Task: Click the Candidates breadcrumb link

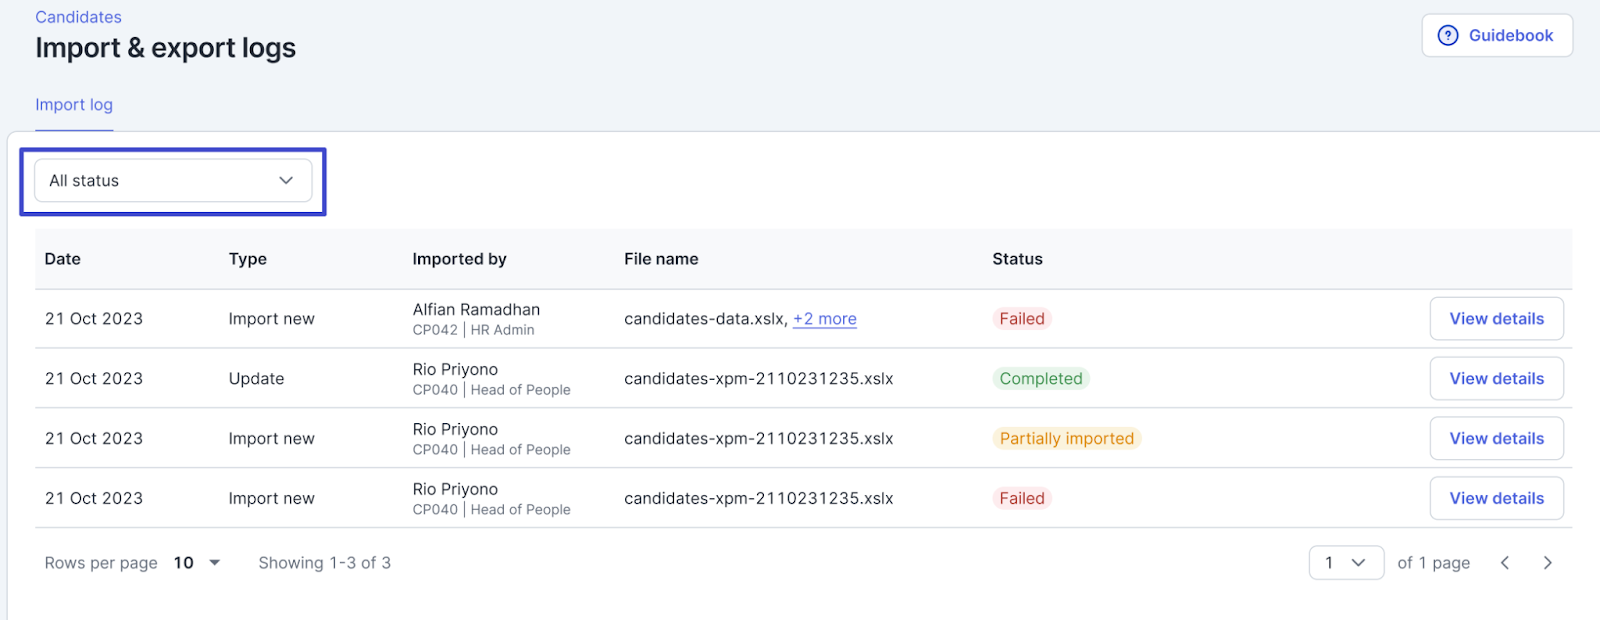Action: tap(78, 17)
